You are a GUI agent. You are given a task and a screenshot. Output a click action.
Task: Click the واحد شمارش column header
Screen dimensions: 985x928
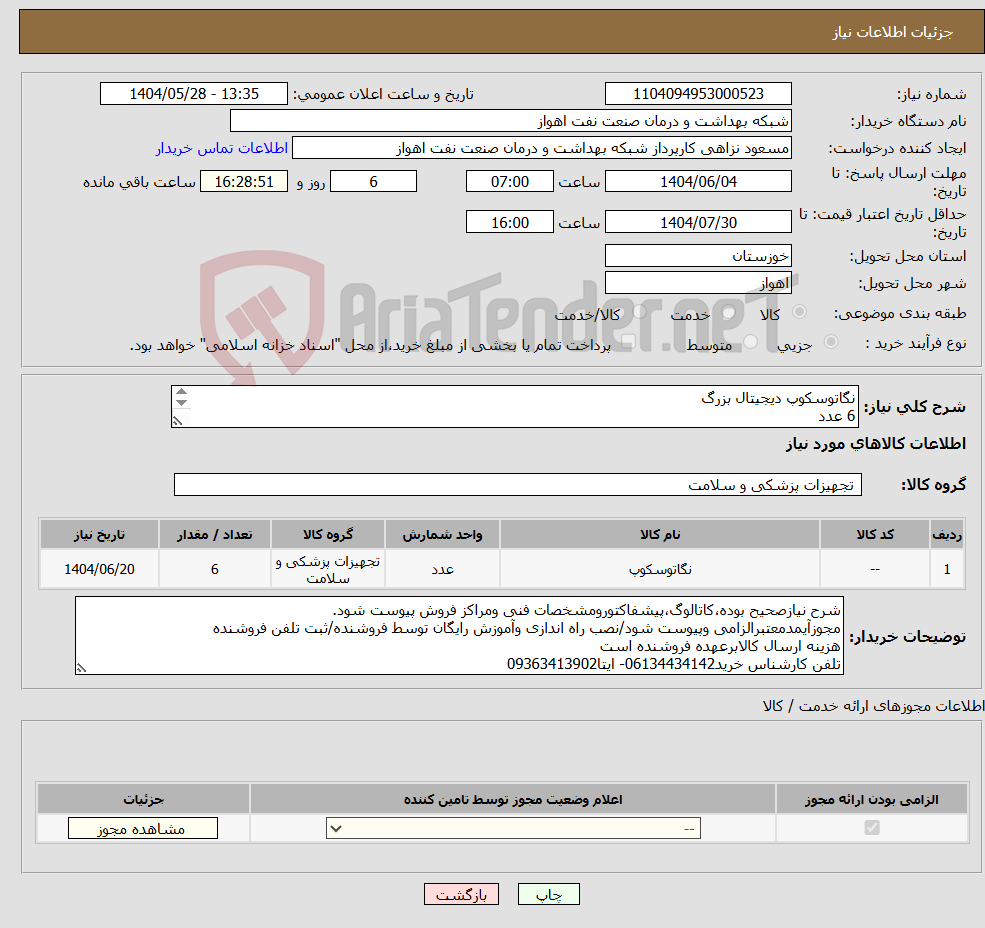[442, 534]
